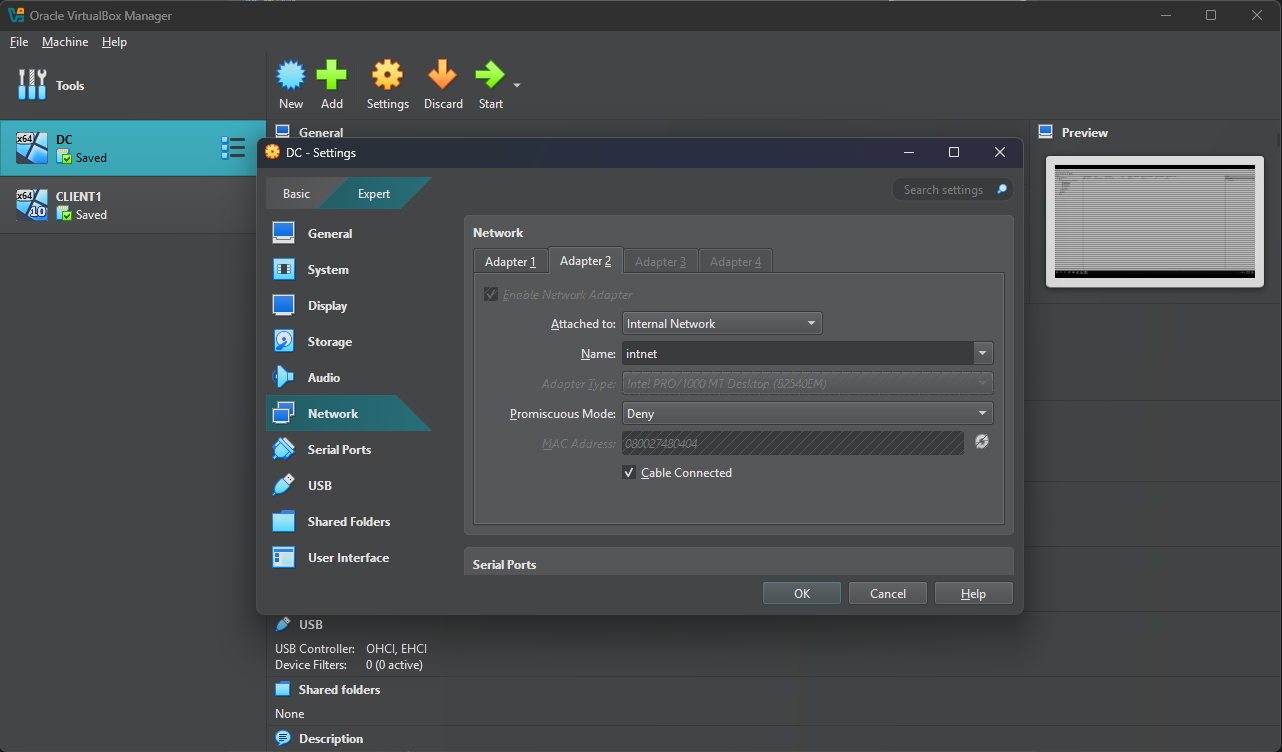Click the regenerate MAC address icon

coord(982,442)
